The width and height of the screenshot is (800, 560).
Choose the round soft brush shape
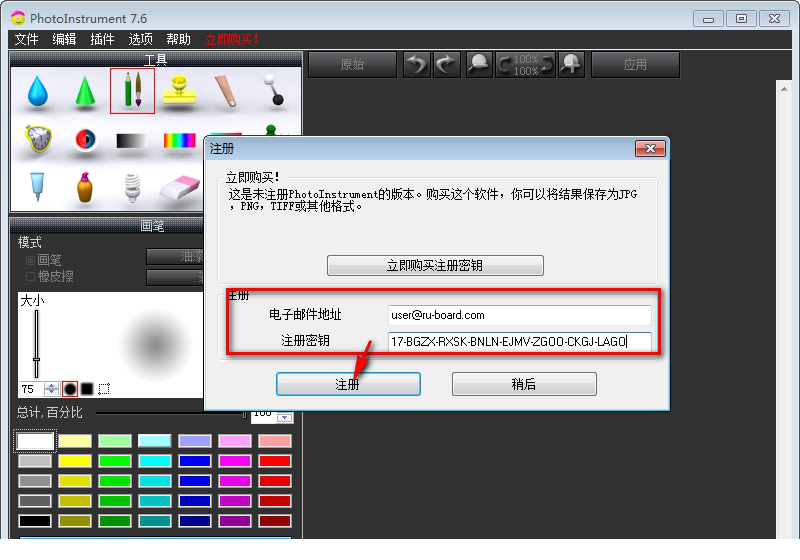(x=70, y=389)
